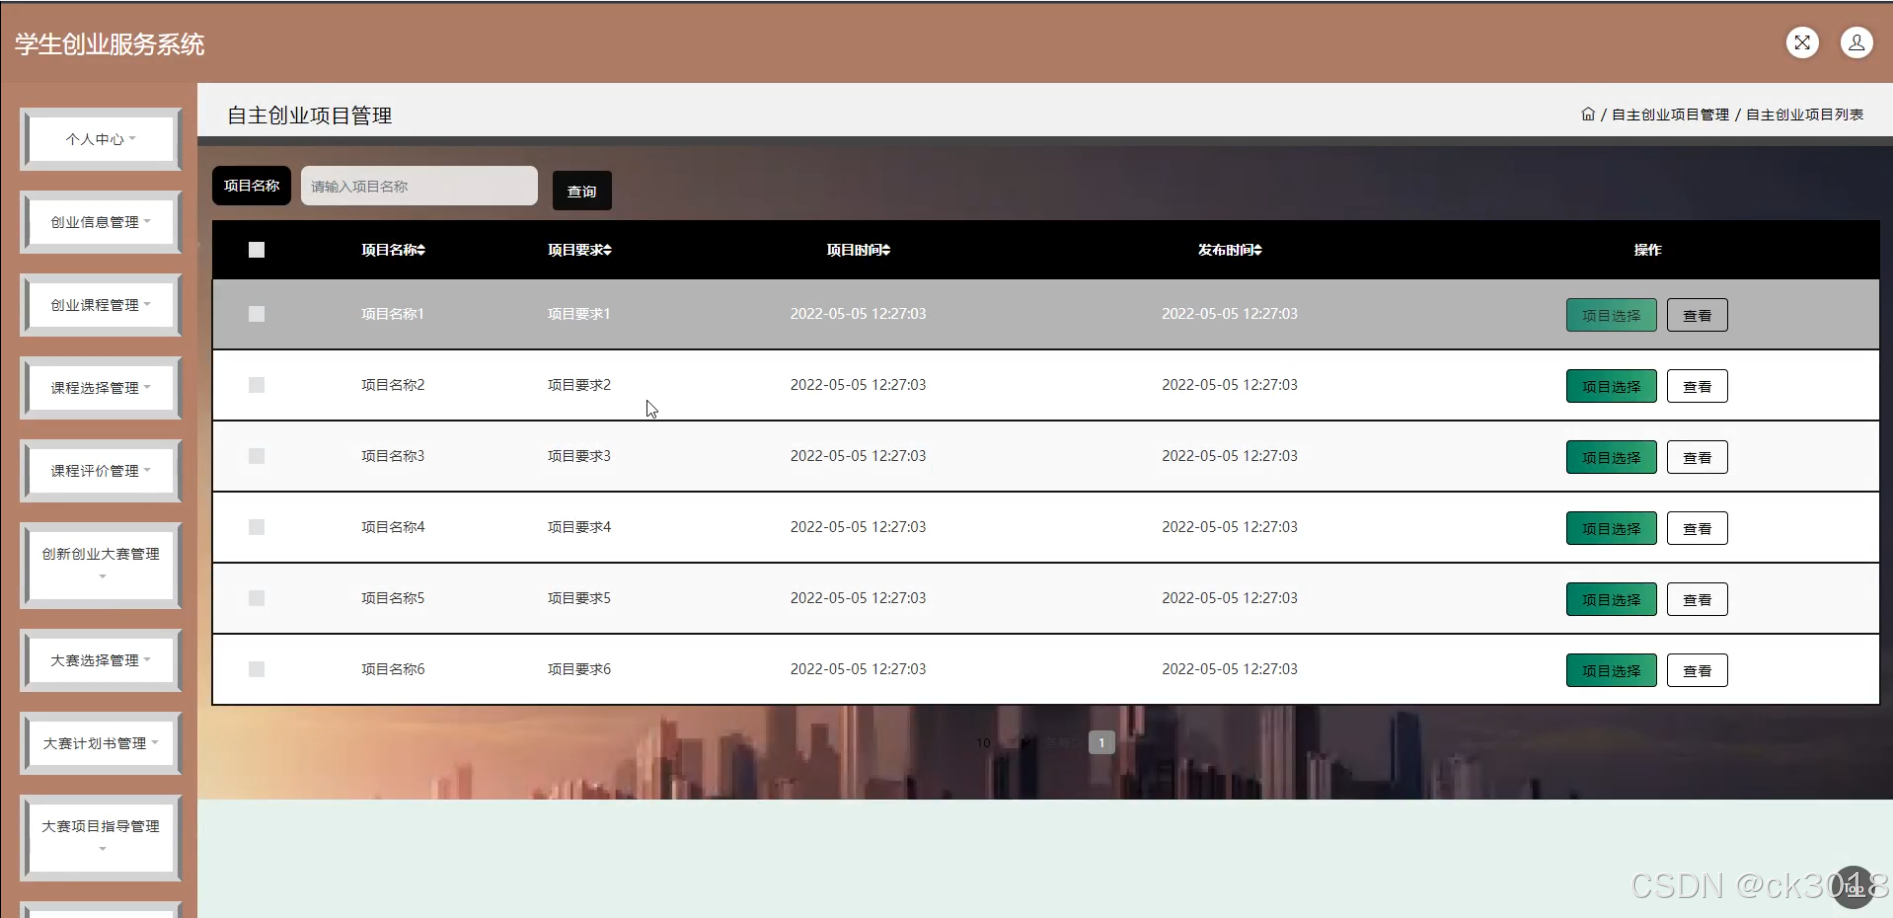Click 查看 for 项目名称2
This screenshot has height=918, width=1893.
1697,386
